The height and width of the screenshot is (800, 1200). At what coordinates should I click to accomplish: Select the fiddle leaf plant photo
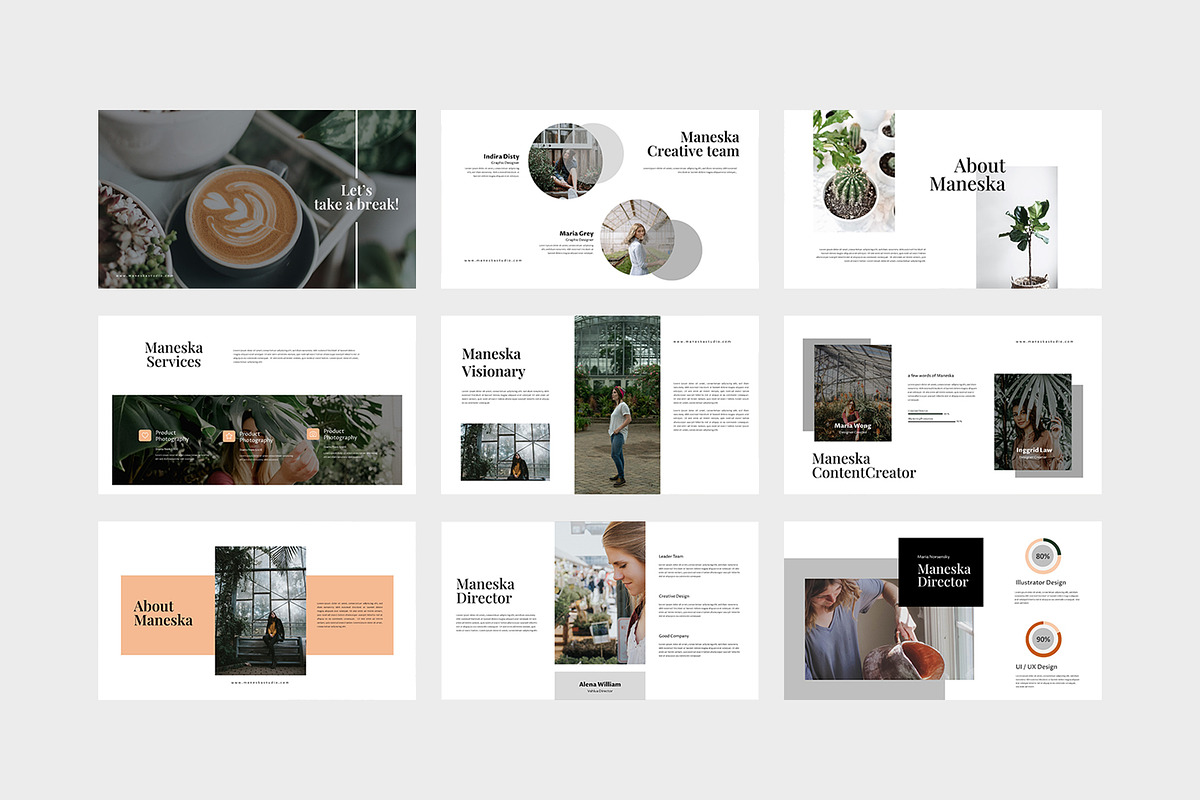click(1016, 228)
